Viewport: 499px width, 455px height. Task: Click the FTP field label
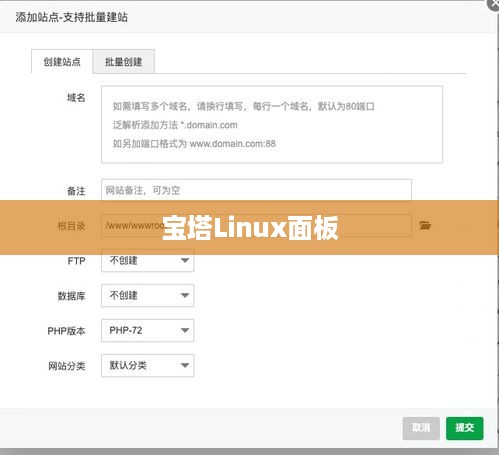pyautogui.click(x=76, y=261)
